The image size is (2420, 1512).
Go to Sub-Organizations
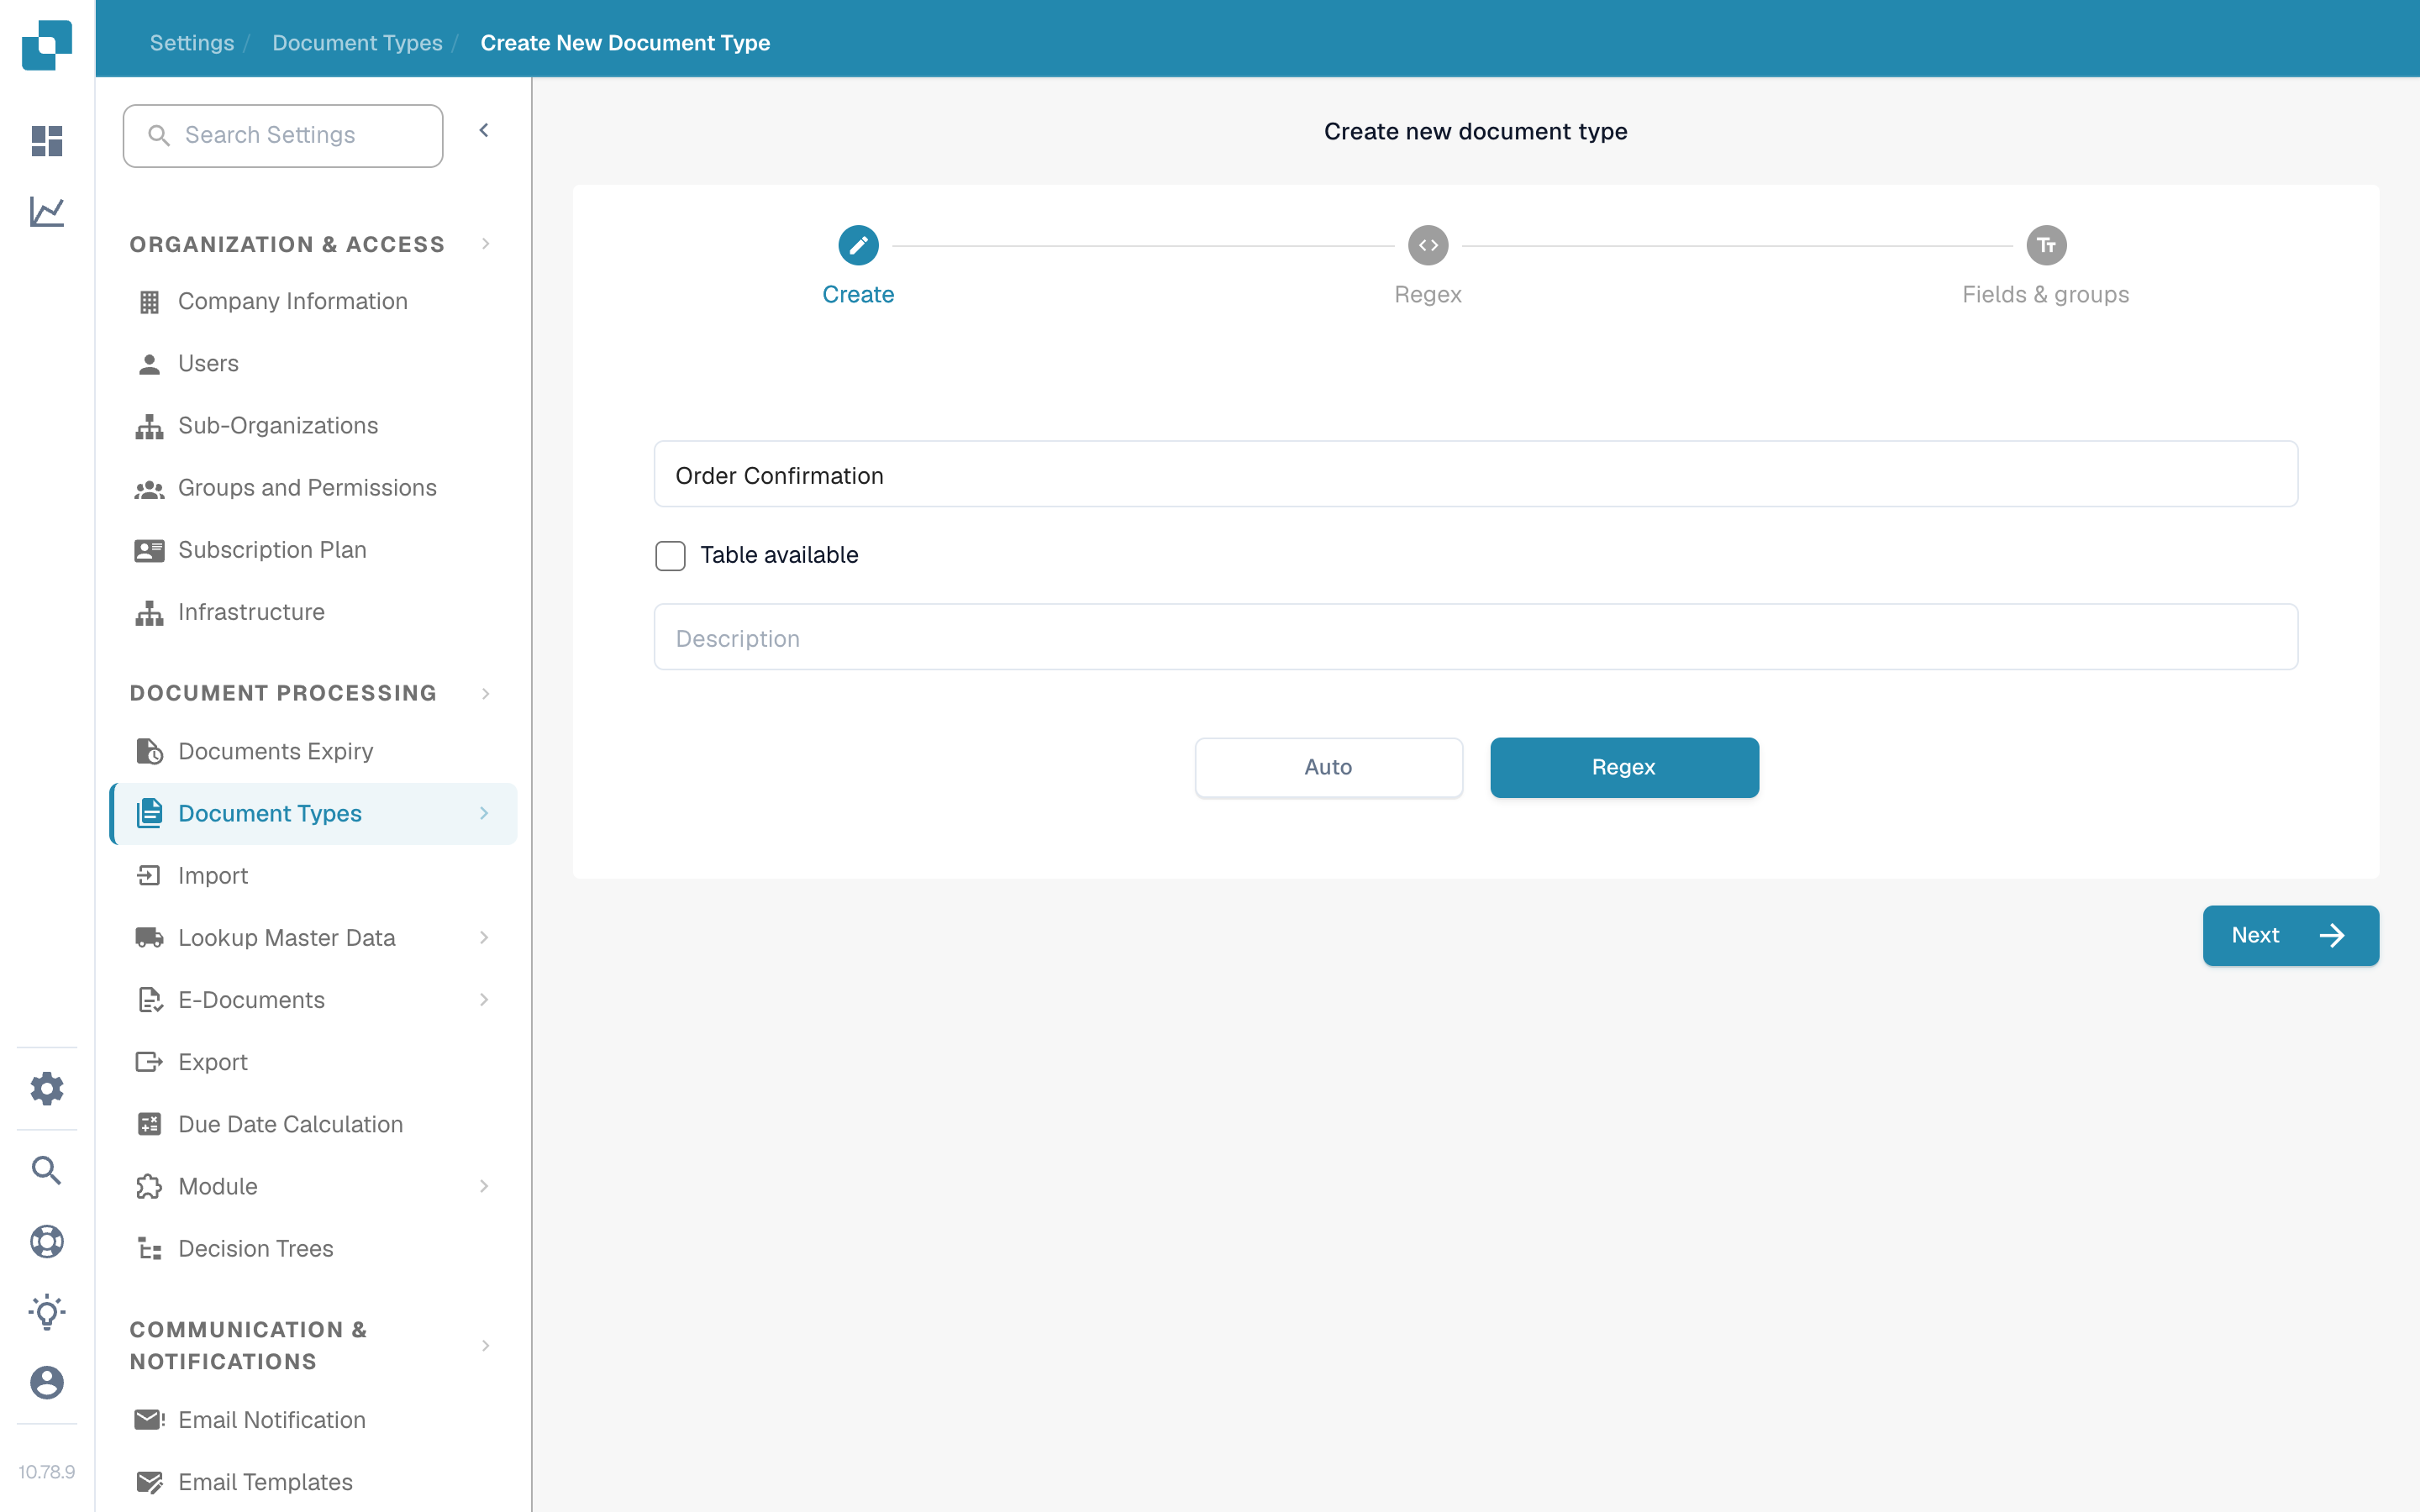(313, 426)
